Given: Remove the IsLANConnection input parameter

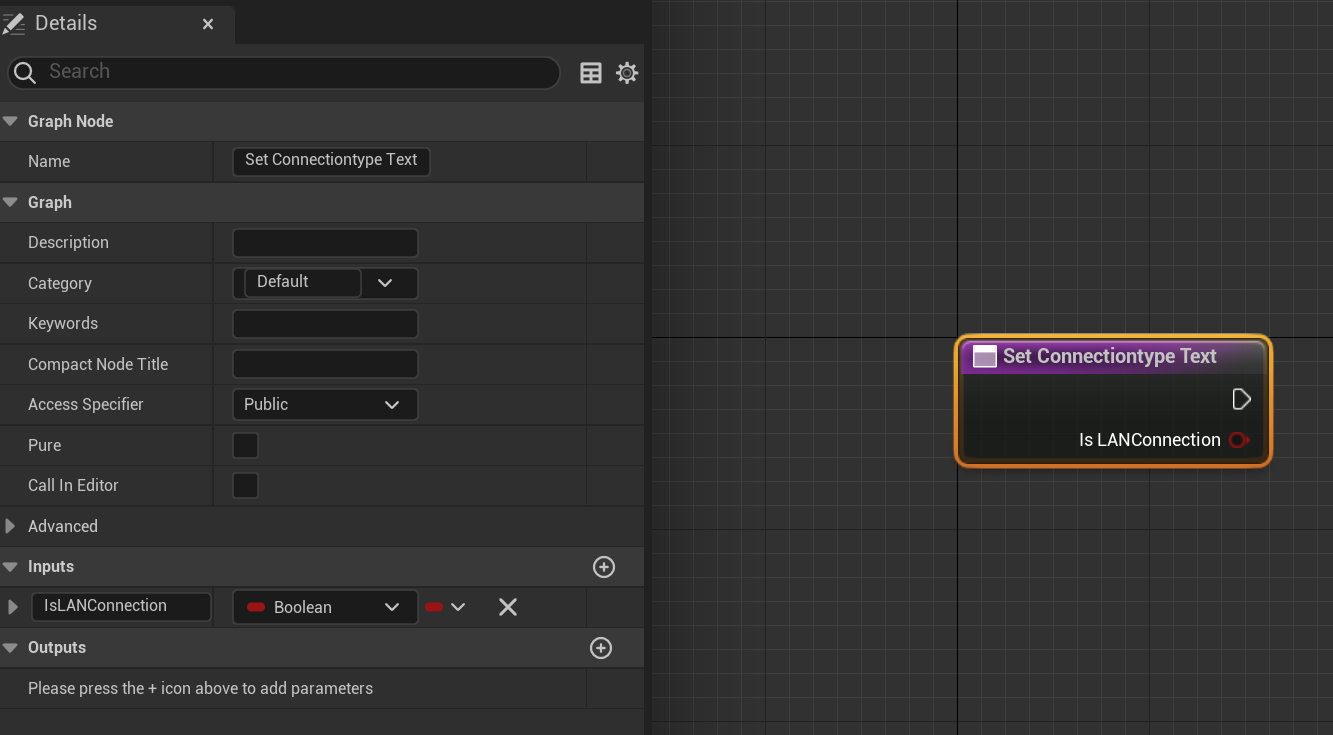Looking at the screenshot, I should [508, 607].
